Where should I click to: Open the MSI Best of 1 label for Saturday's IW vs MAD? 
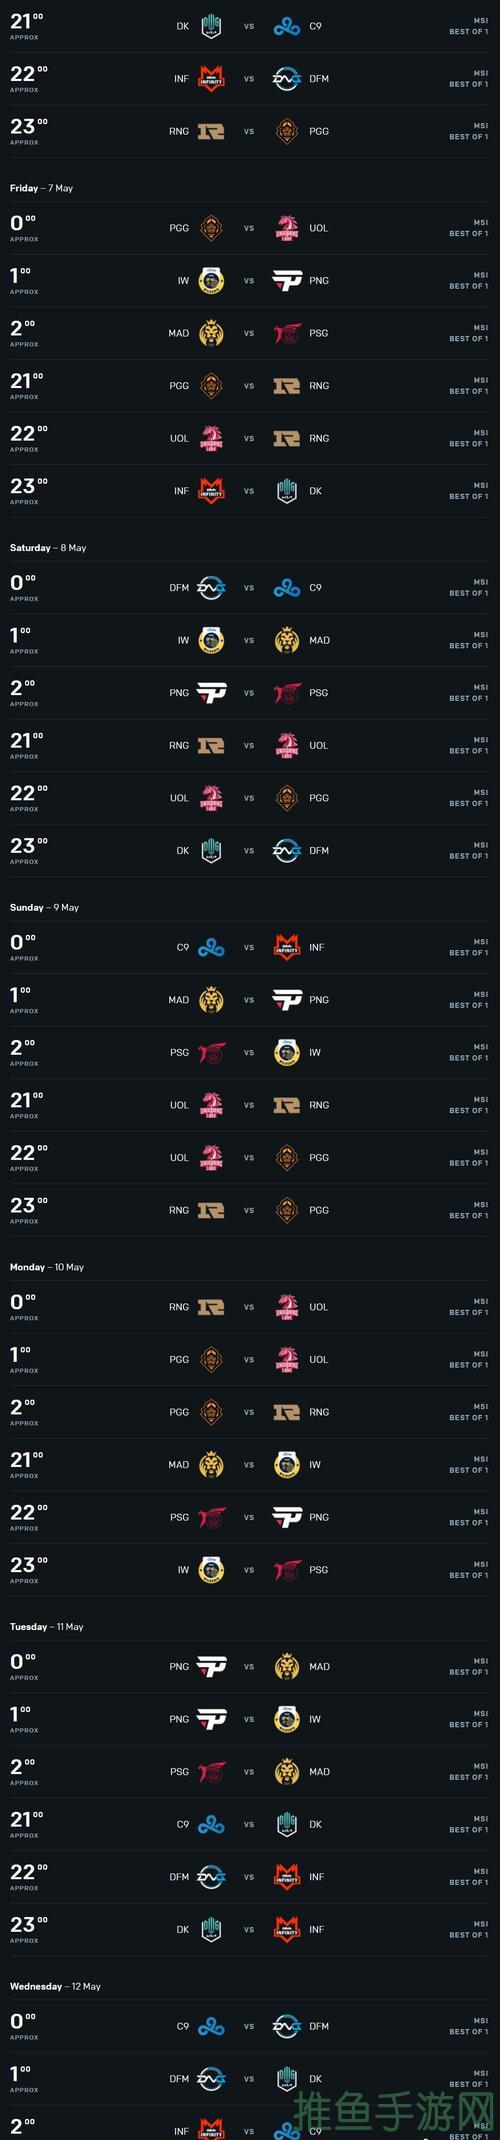click(468, 640)
